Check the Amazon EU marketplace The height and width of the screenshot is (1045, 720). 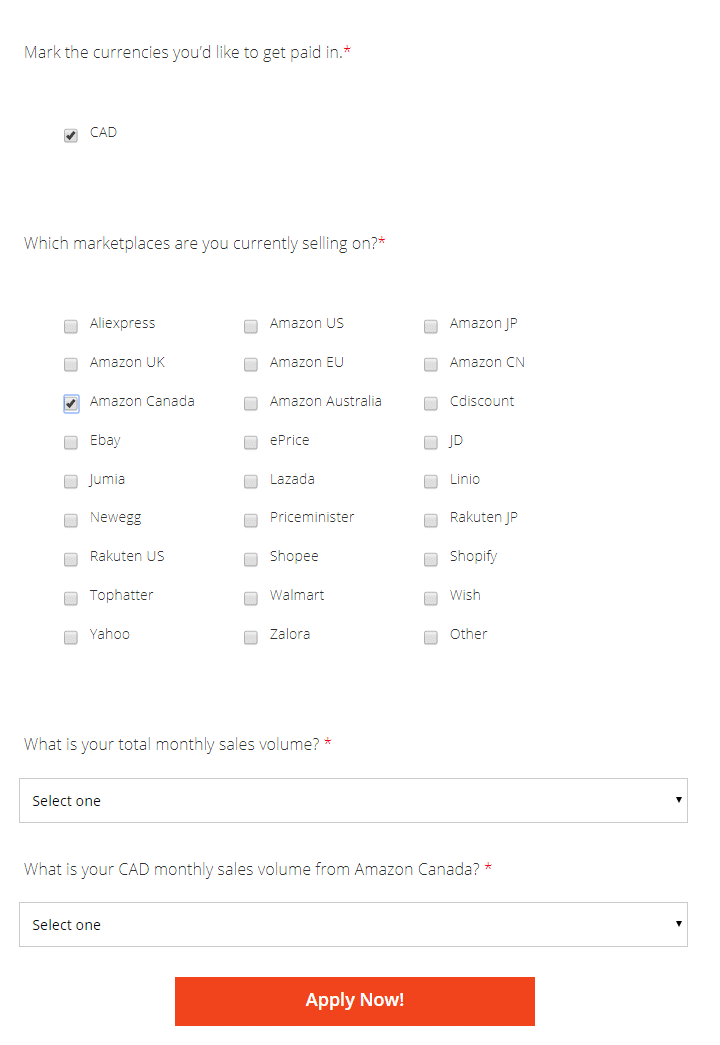250,364
